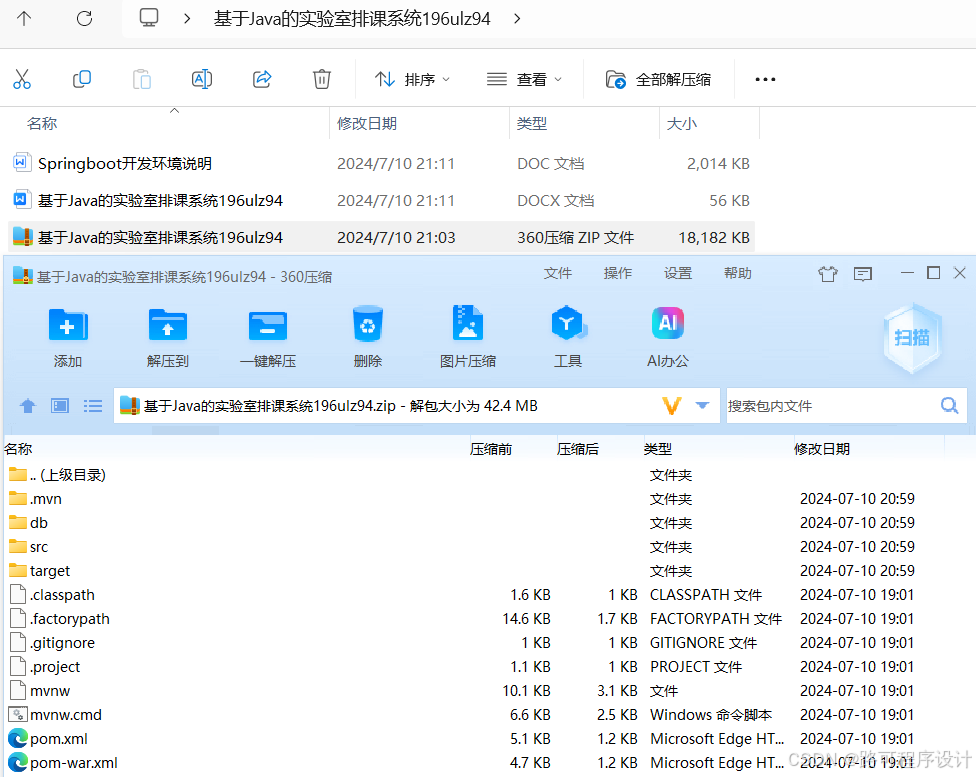Open the 设置 menu in 360压缩
The width and height of the screenshot is (976, 777).
[678, 273]
